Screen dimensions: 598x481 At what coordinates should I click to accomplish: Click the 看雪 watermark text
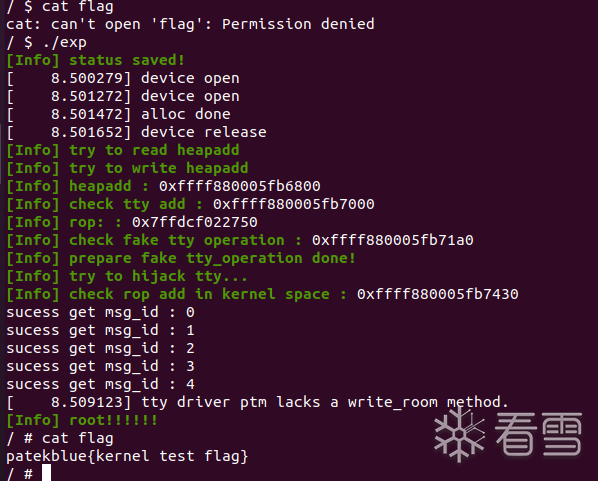[539, 434]
